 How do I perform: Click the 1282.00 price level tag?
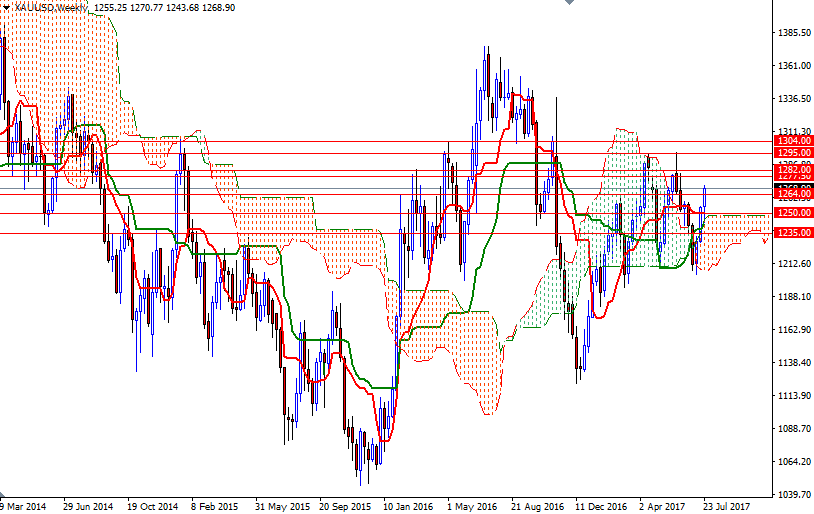[x=794, y=170]
